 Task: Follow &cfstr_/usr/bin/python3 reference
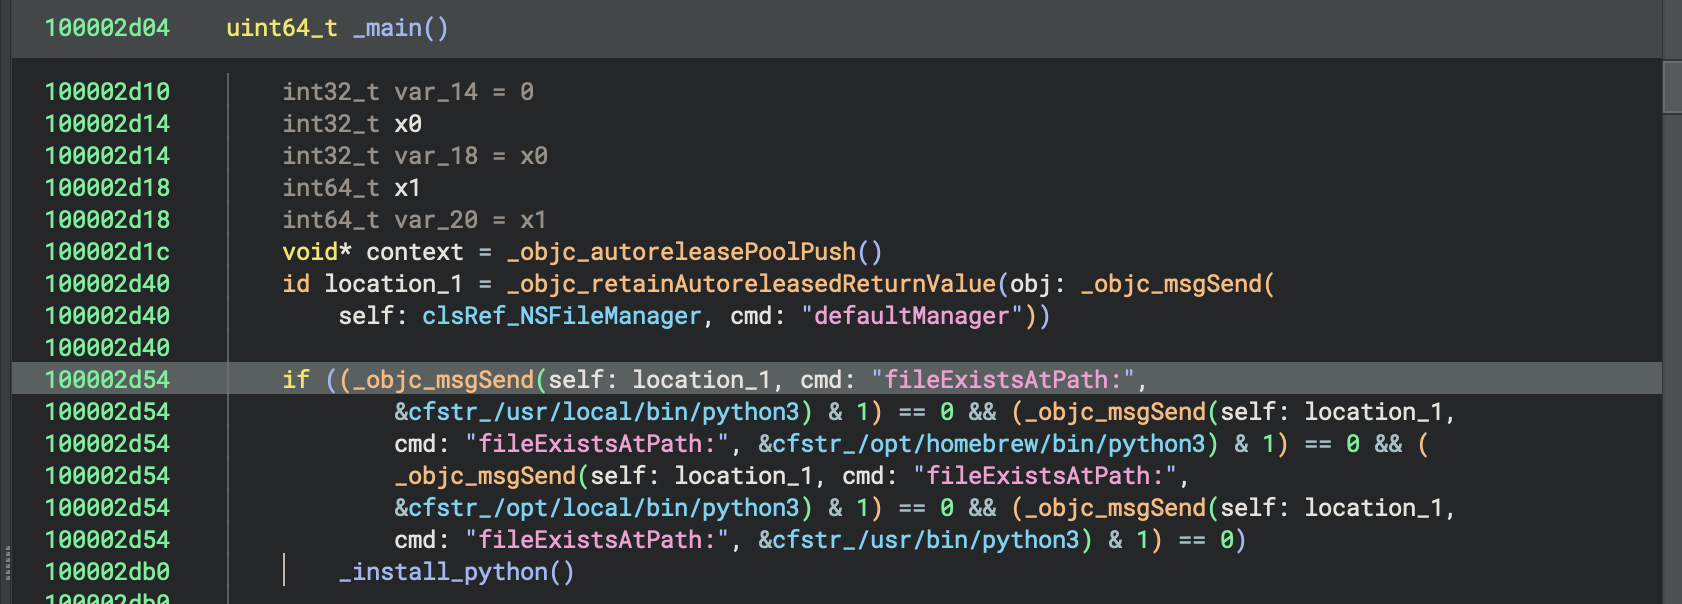click(919, 540)
